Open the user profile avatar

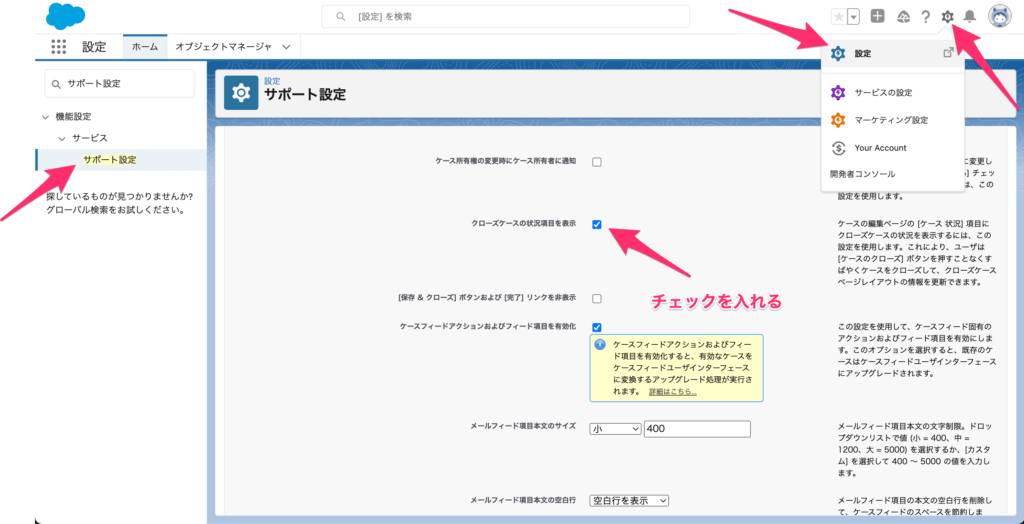point(999,17)
